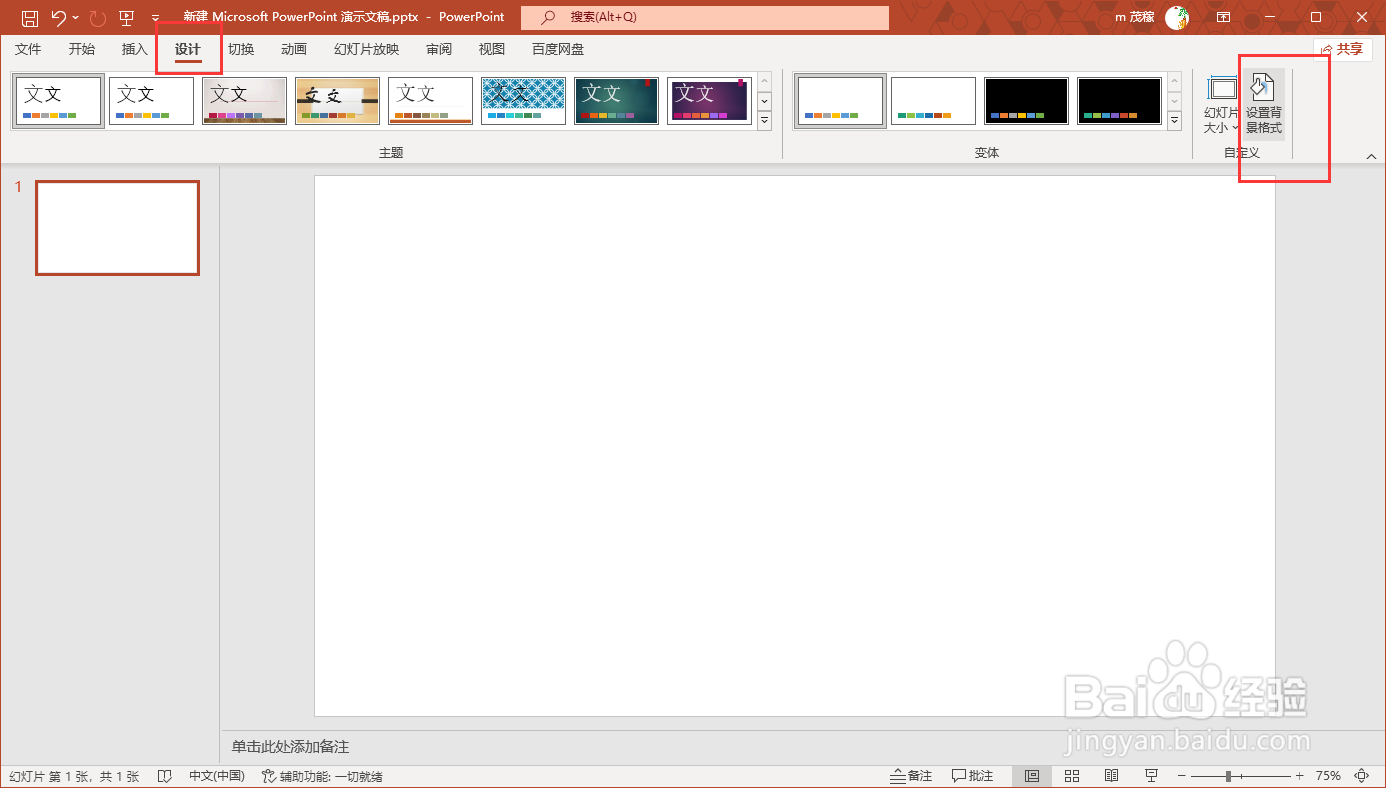Select the last black variant thumbnail
This screenshot has width=1386, height=788.
coord(1119,101)
